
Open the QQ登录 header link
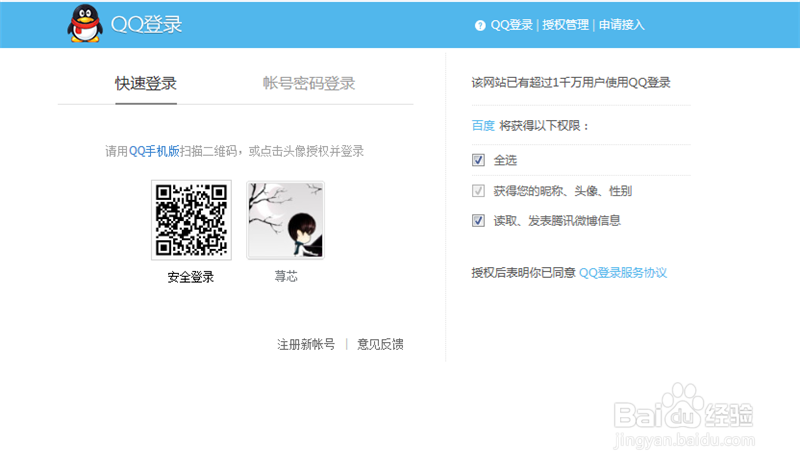tap(511, 25)
